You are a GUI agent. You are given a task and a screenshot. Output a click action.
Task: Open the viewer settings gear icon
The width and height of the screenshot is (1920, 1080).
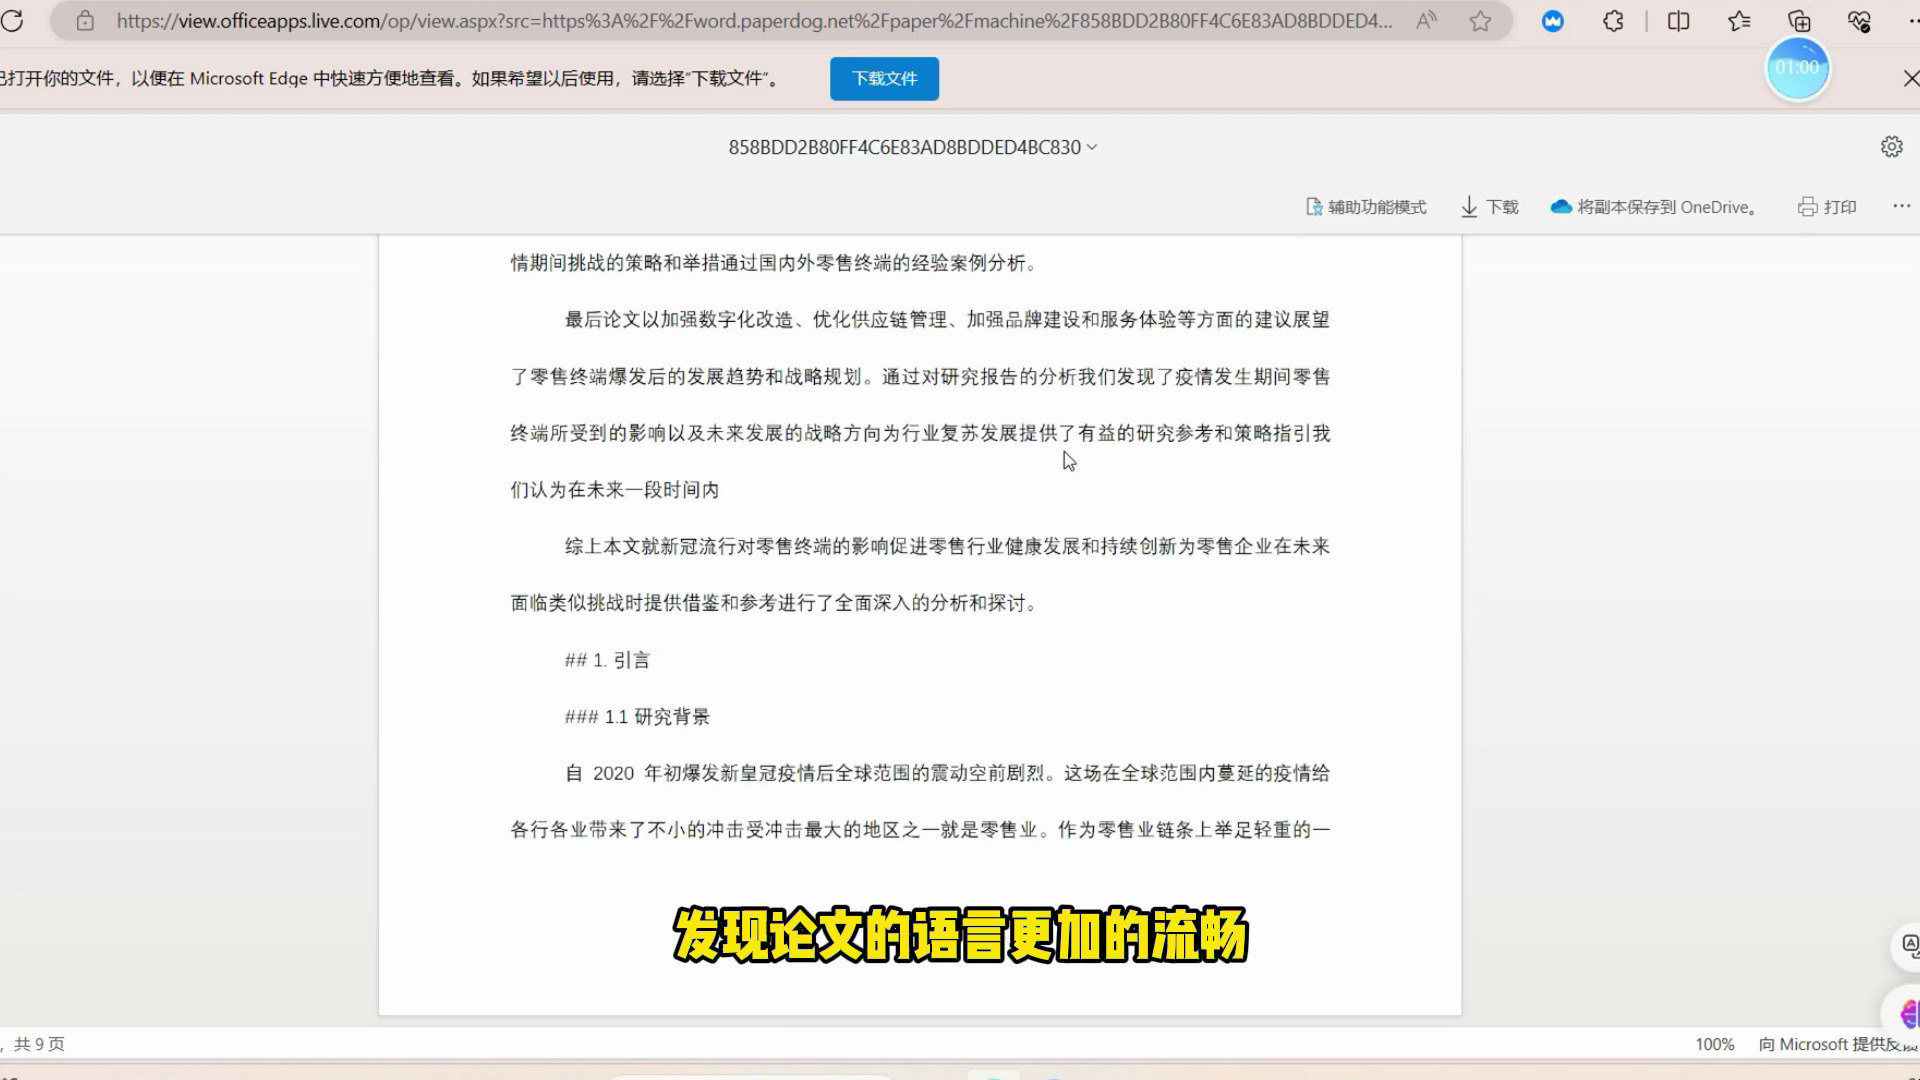[x=1891, y=147]
